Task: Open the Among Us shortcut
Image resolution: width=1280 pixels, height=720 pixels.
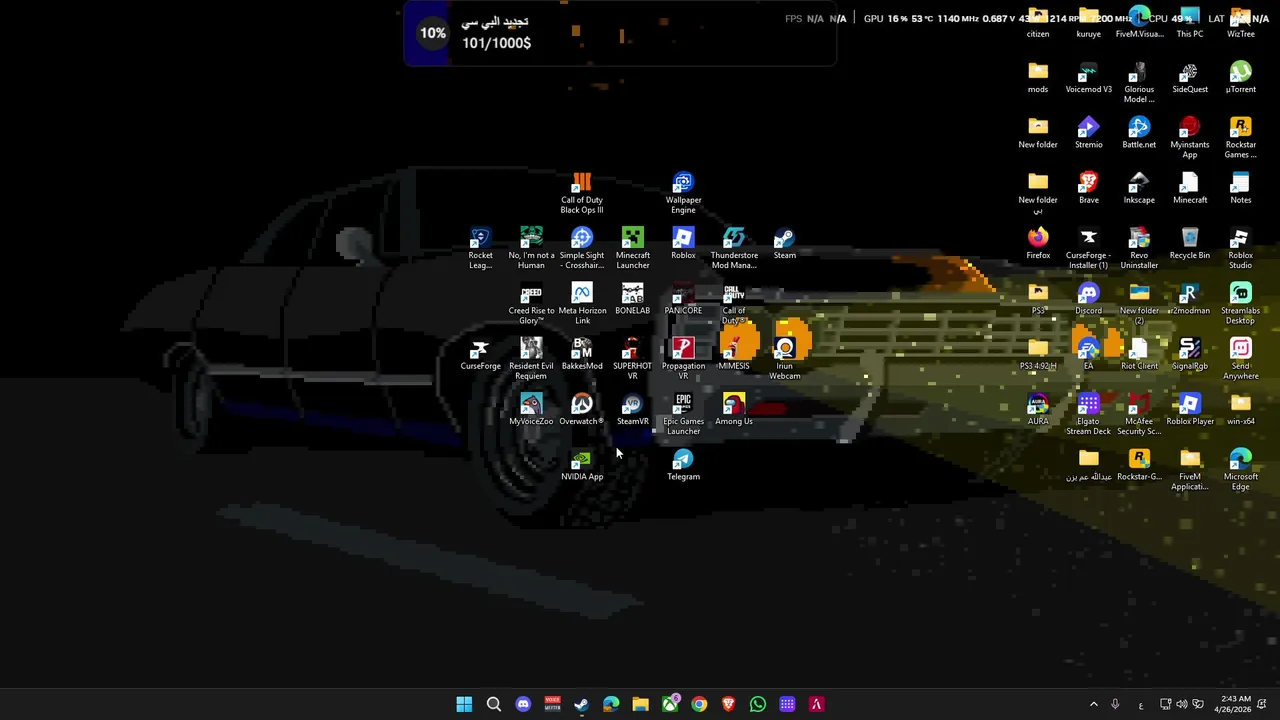Action: [x=734, y=409]
